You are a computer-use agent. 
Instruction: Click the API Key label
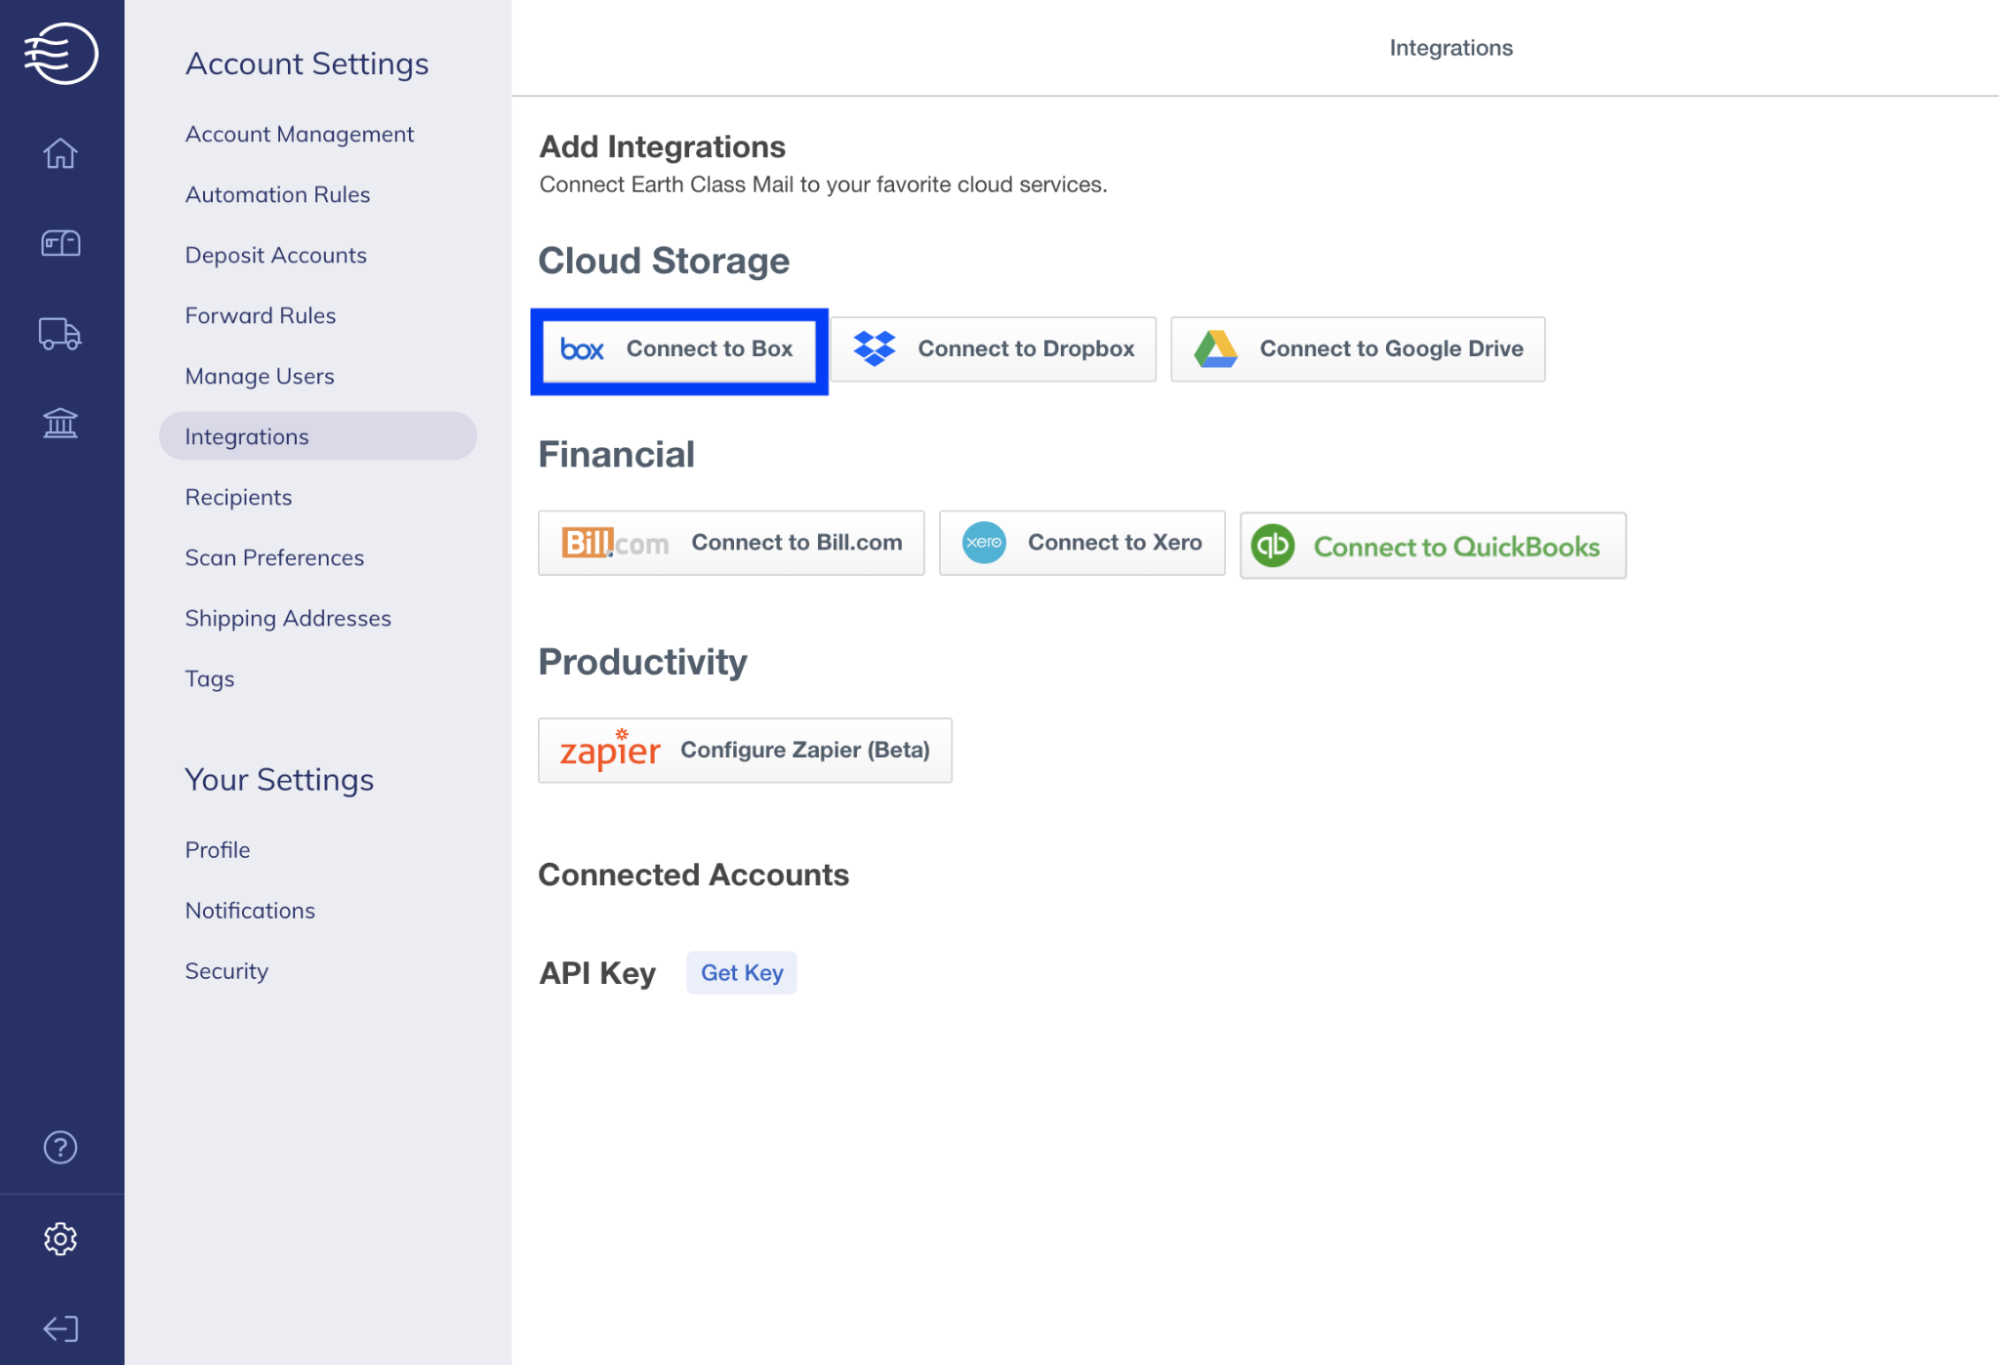(x=597, y=973)
